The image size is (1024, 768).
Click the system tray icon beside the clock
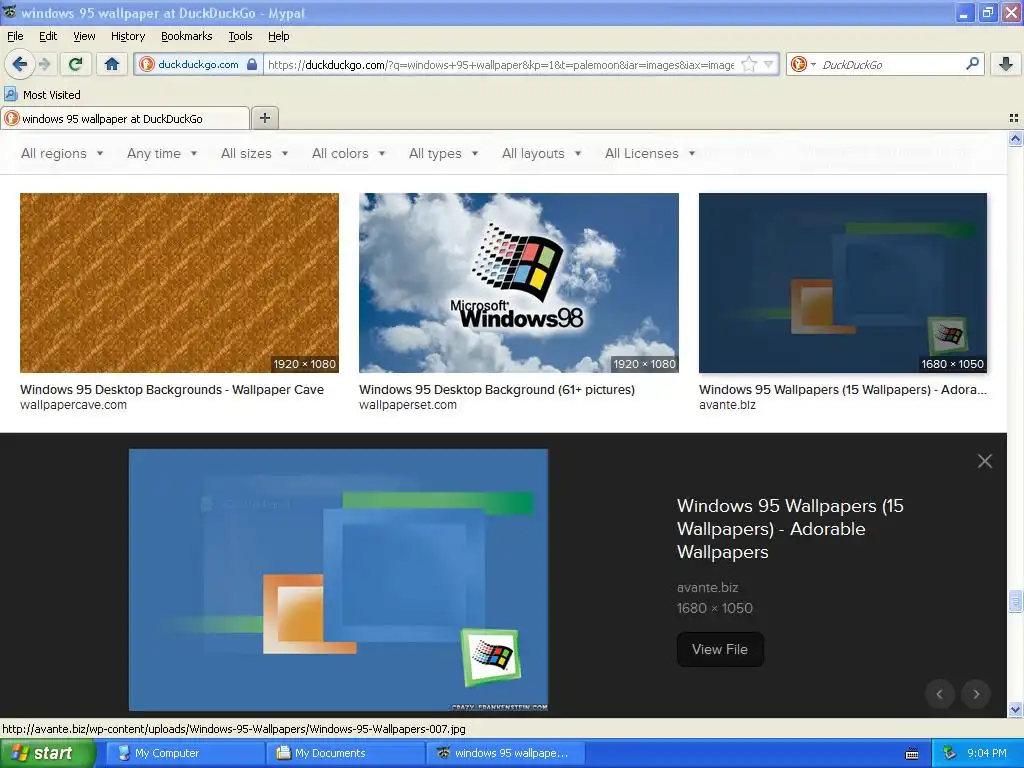[950, 753]
